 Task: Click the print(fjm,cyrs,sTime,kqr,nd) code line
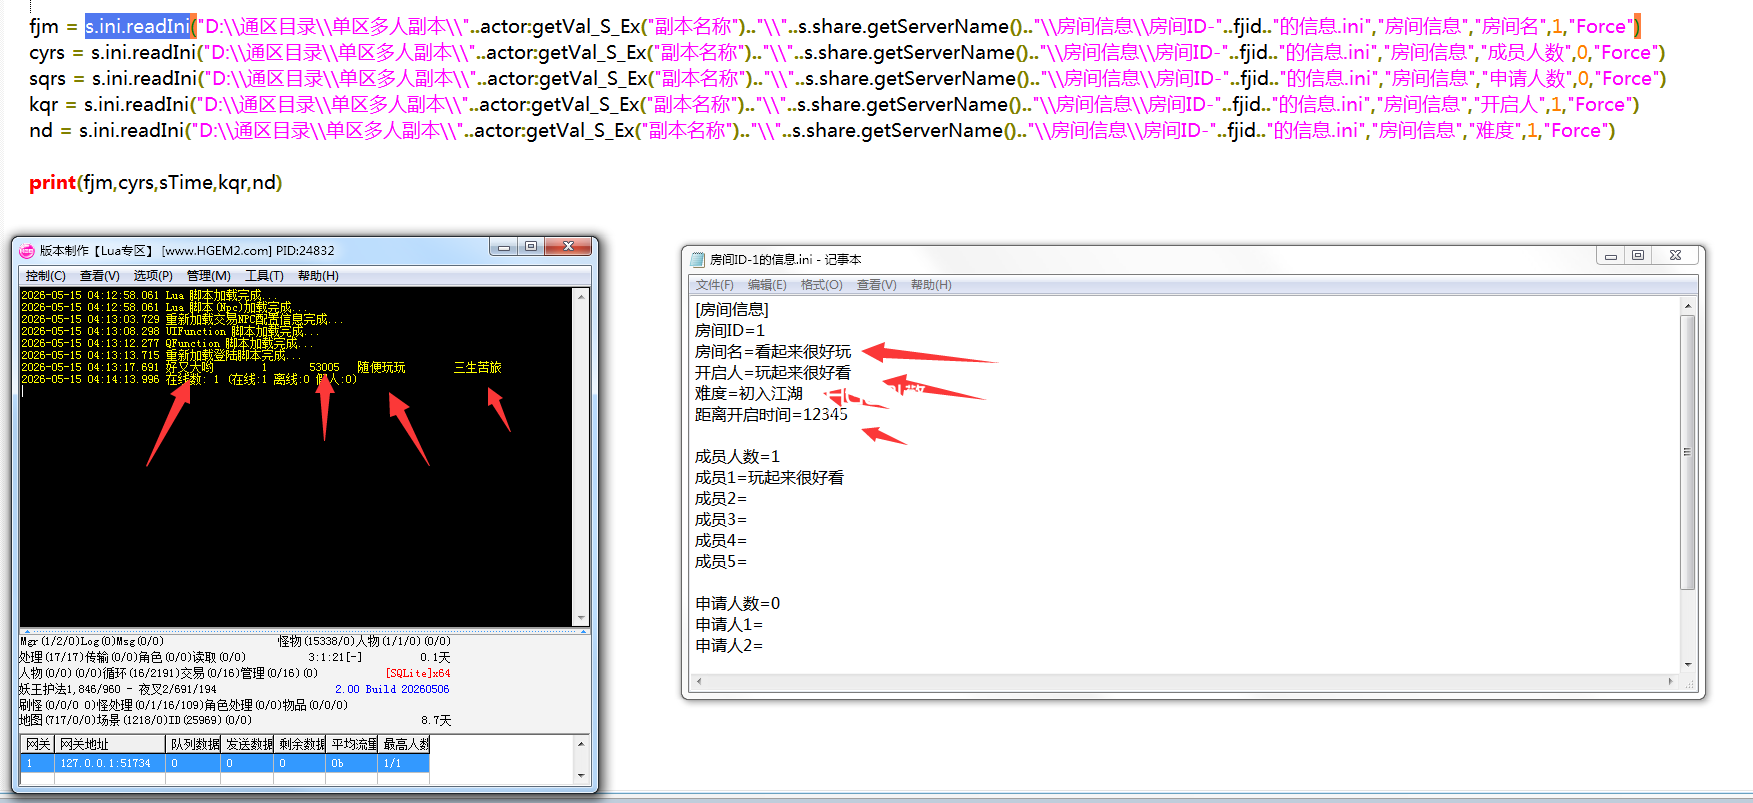click(x=156, y=183)
